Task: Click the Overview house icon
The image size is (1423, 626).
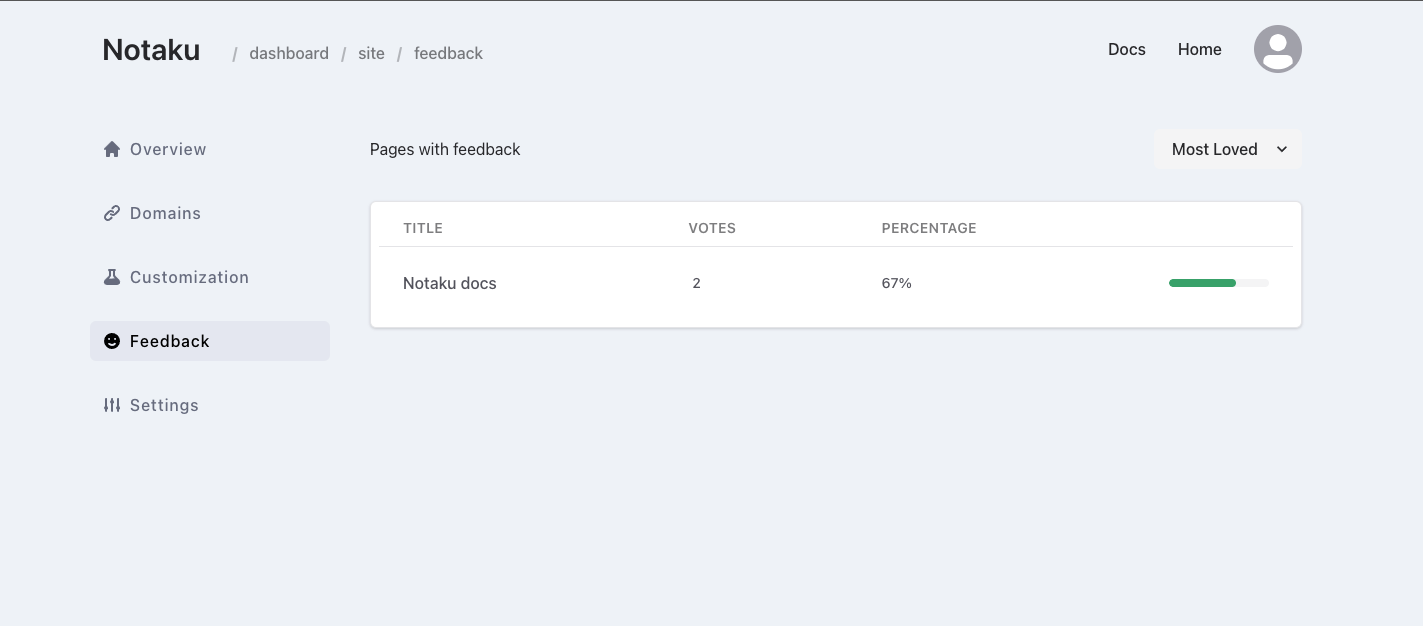Action: (112, 149)
